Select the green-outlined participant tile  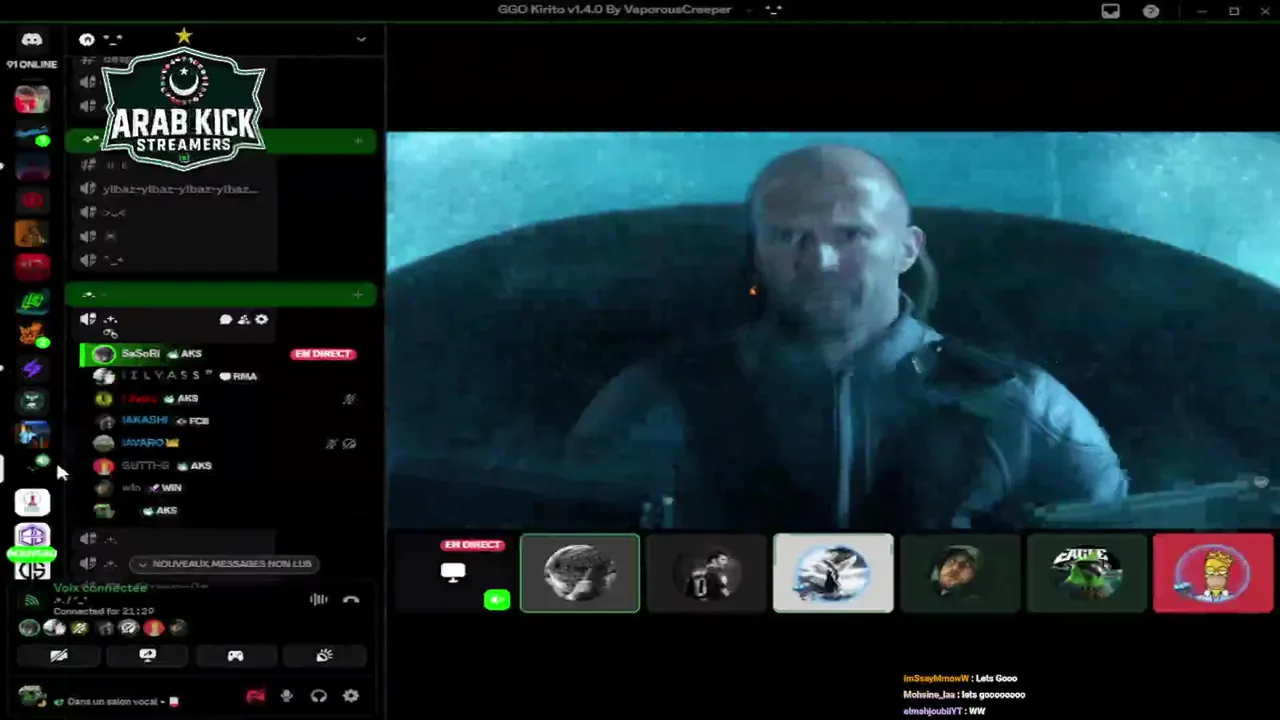(x=580, y=573)
